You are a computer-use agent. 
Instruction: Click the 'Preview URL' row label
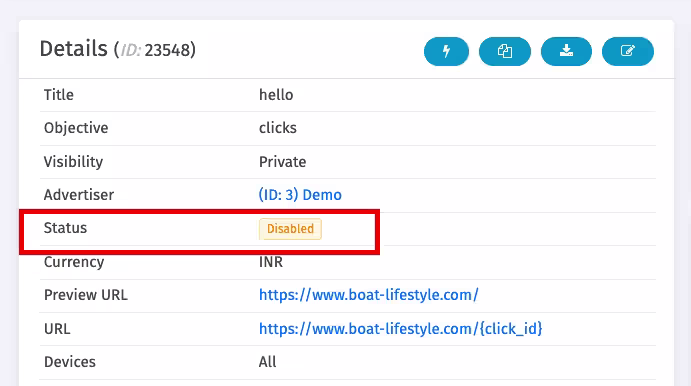[85, 295]
